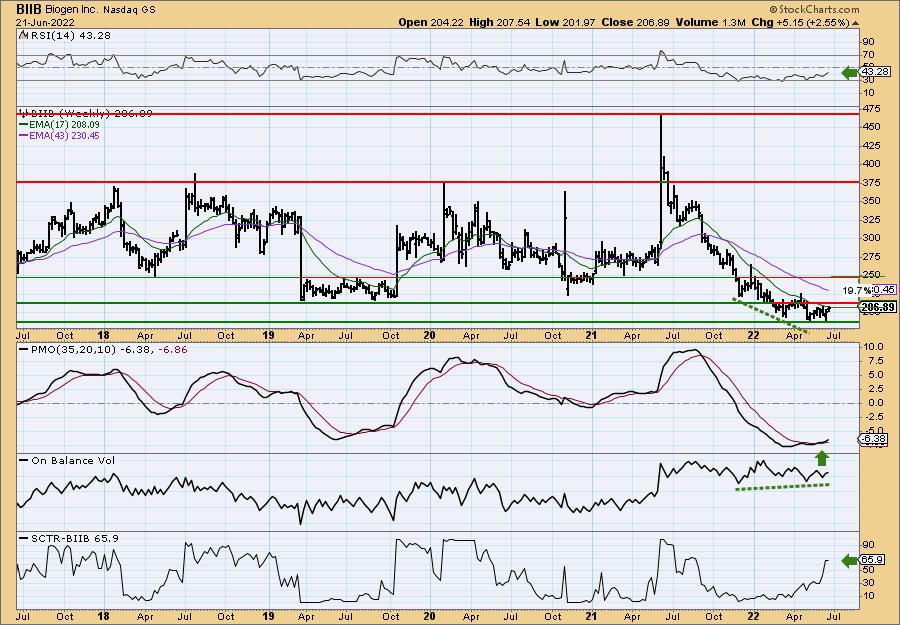Click the 400 price axis label
The height and width of the screenshot is (625, 900).
[871, 164]
